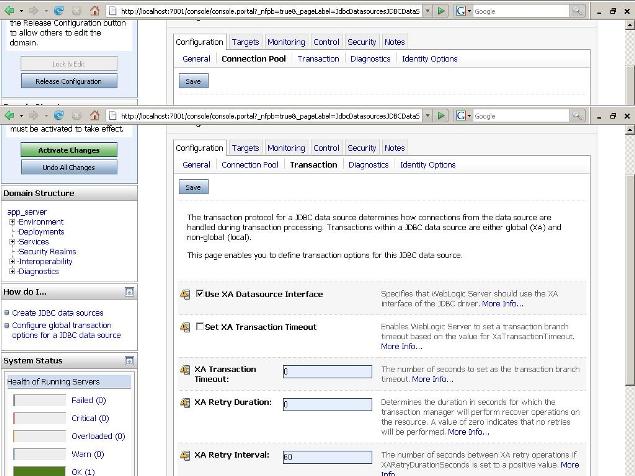This screenshot has height=476, width=635.
Task: Minimize the System Status panel
Action: click(129, 361)
